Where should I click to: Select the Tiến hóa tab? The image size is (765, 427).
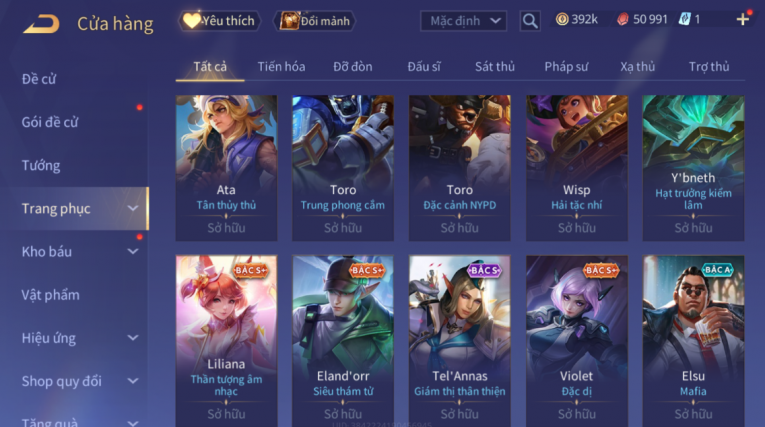(x=282, y=67)
